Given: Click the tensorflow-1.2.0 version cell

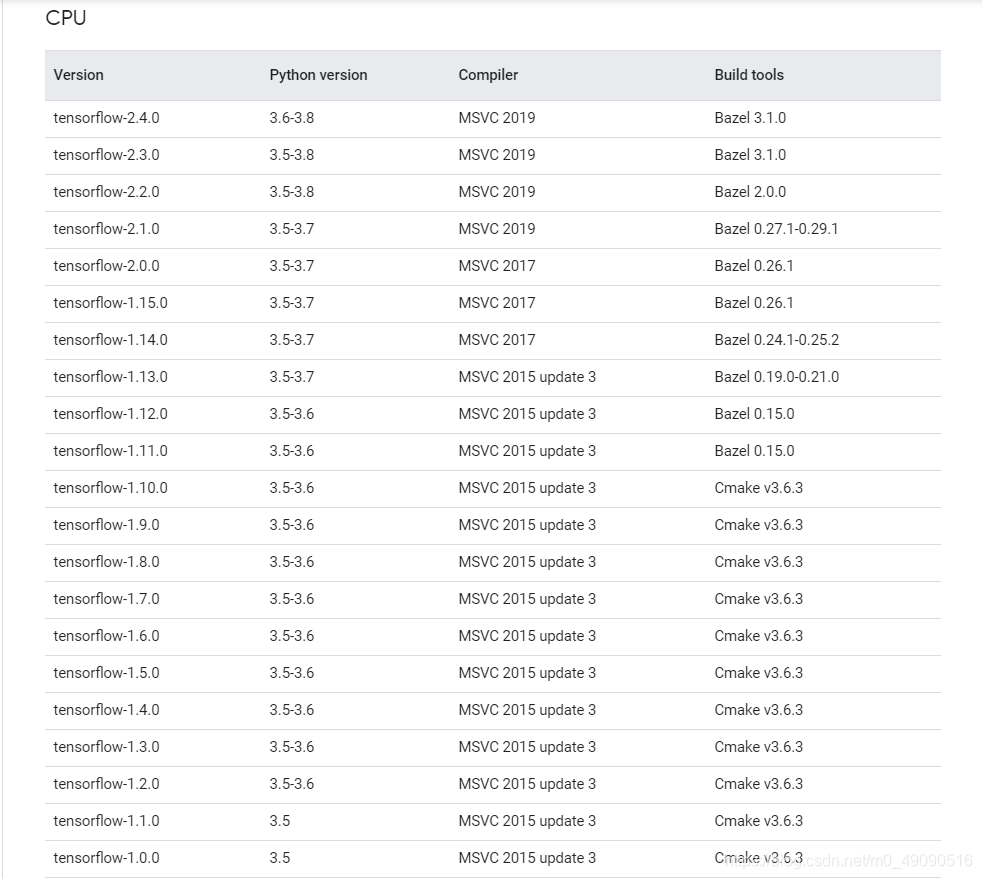Looking at the screenshot, I should [106, 783].
